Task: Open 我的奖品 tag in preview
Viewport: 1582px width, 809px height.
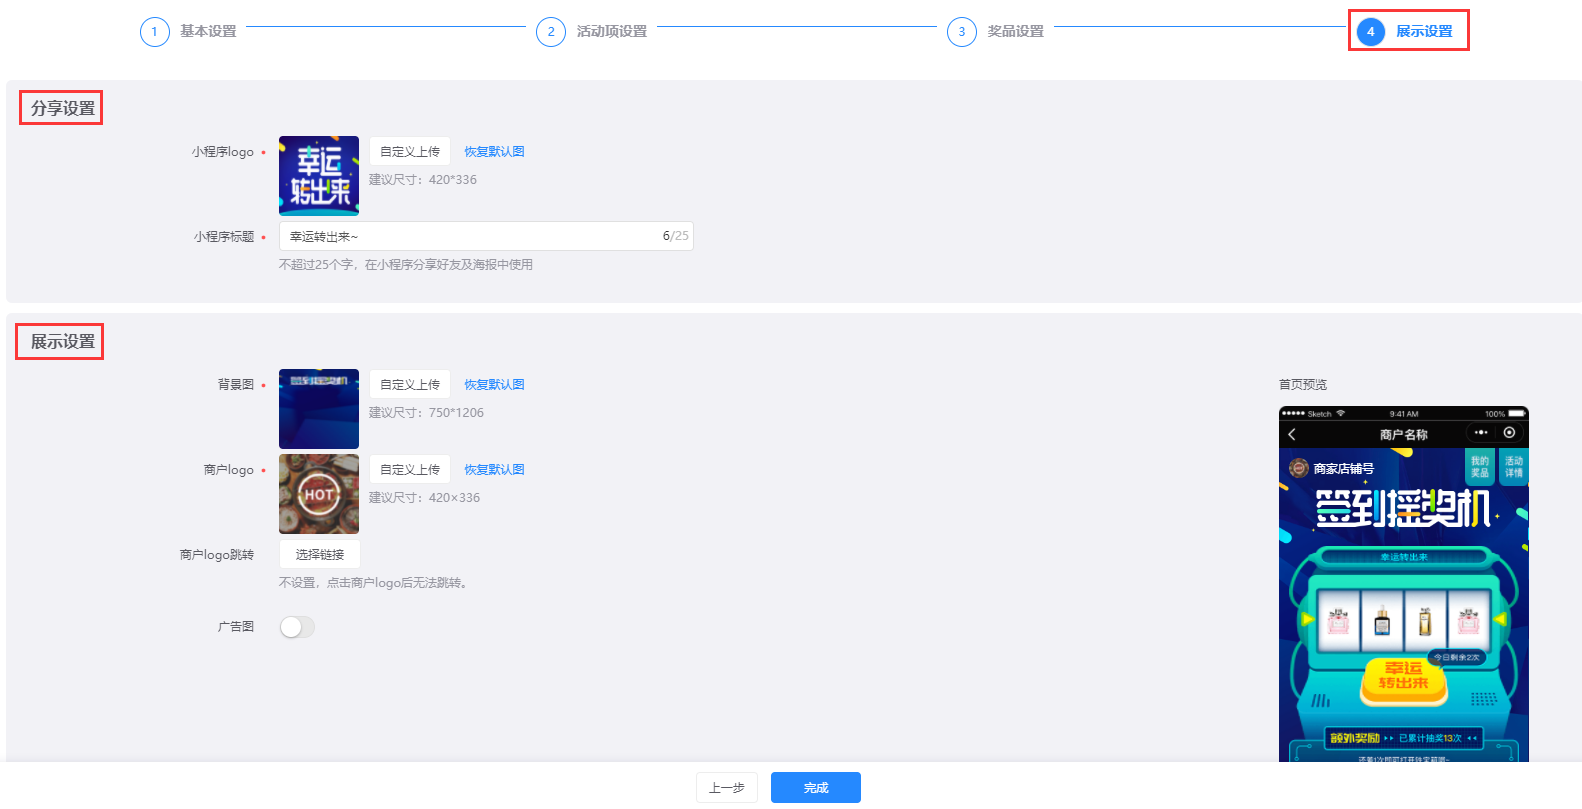Action: click(1479, 467)
